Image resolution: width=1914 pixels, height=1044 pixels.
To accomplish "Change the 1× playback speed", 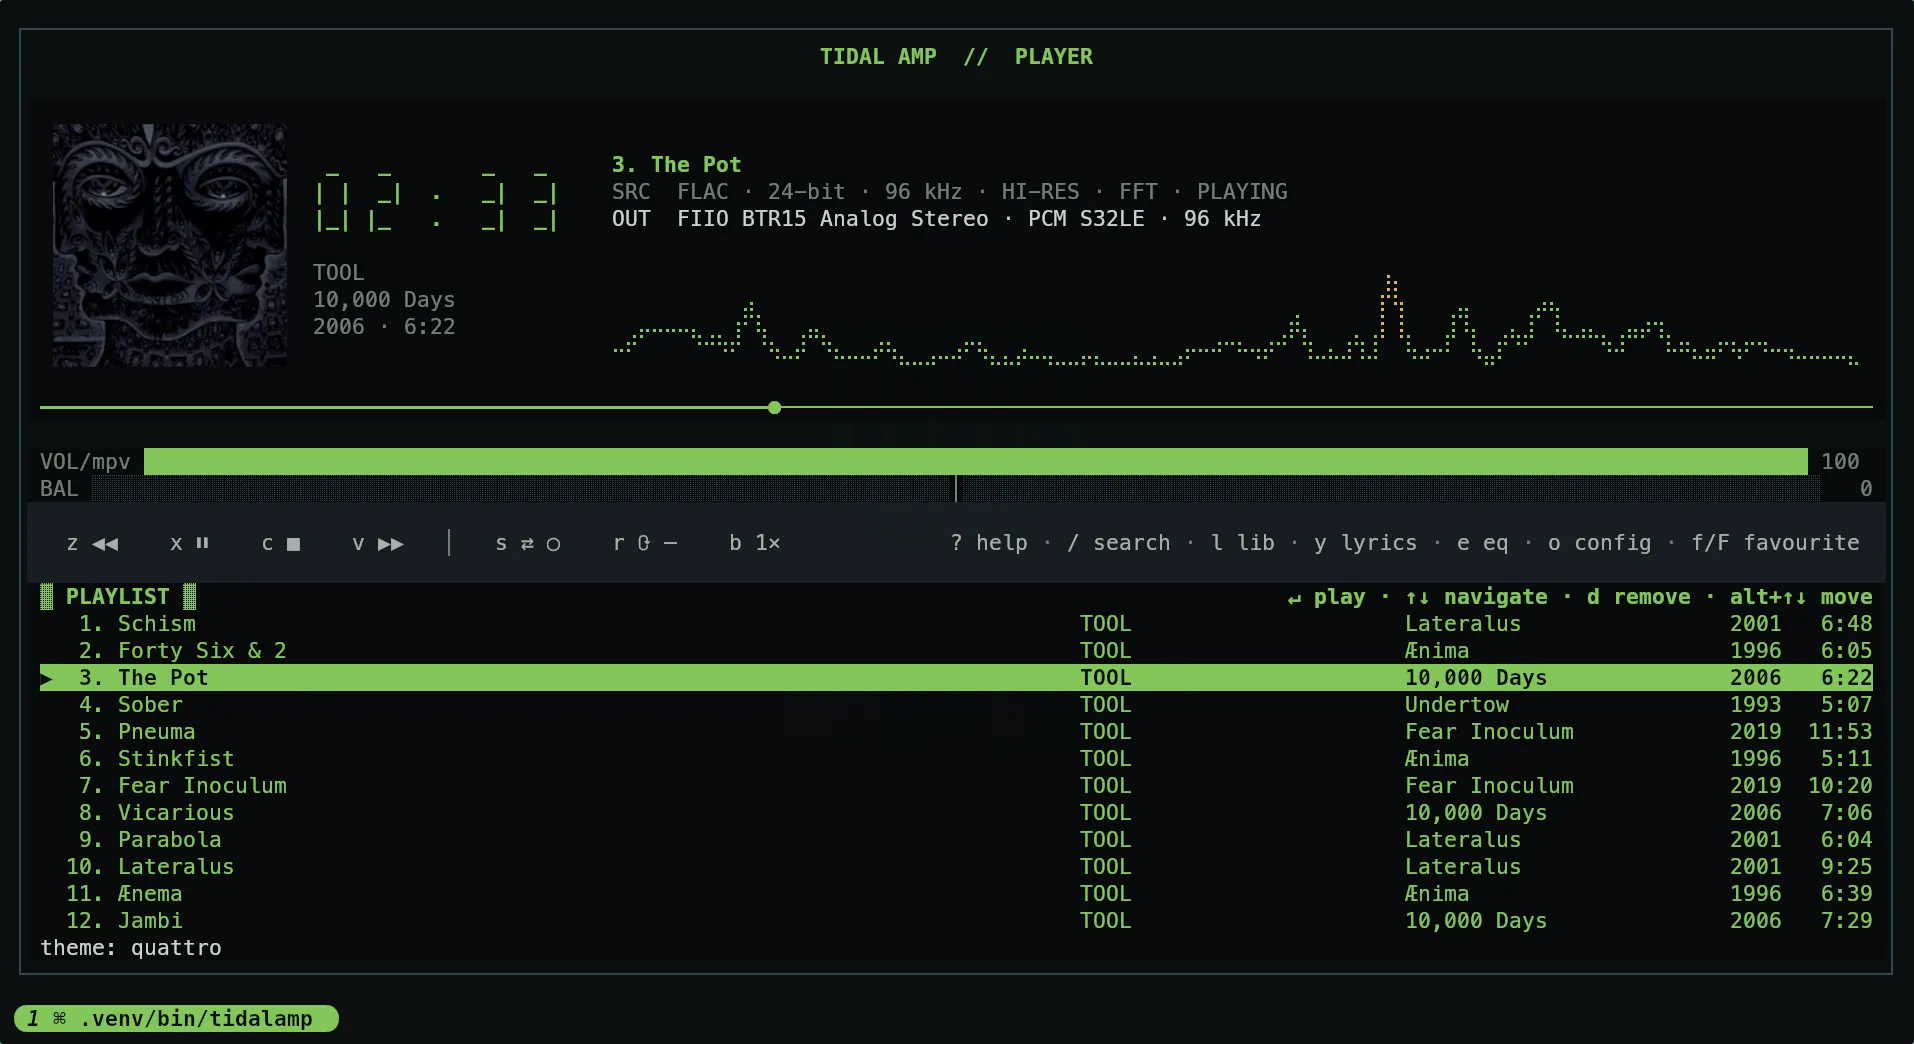I will click(x=755, y=543).
